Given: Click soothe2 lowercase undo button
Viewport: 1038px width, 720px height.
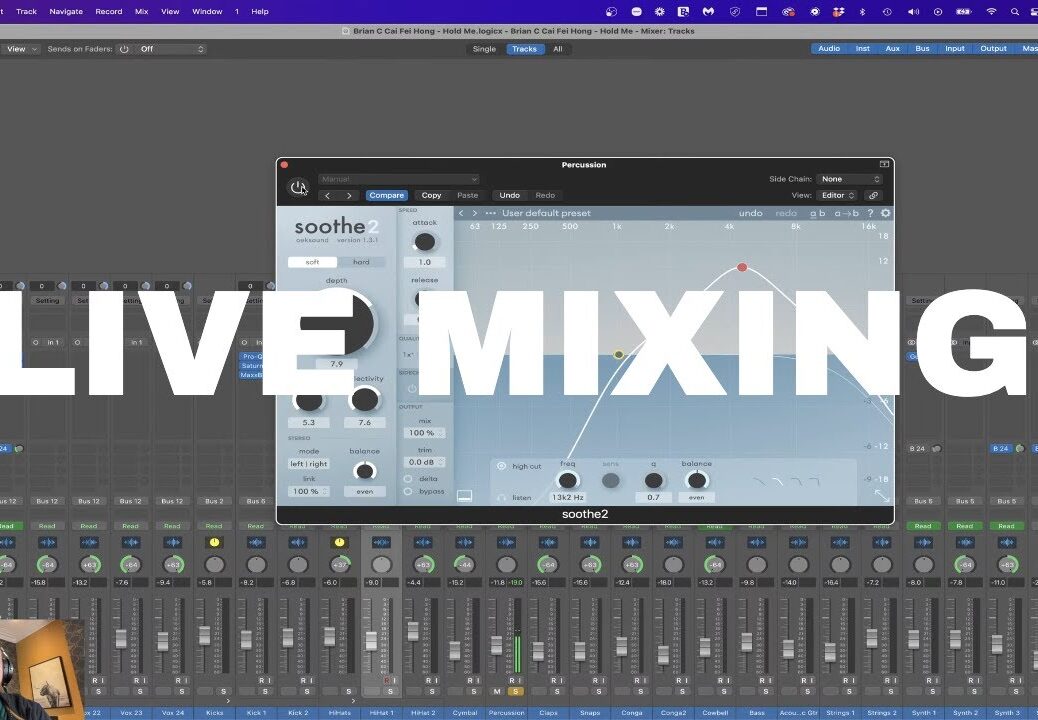Looking at the screenshot, I should pyautogui.click(x=751, y=213).
